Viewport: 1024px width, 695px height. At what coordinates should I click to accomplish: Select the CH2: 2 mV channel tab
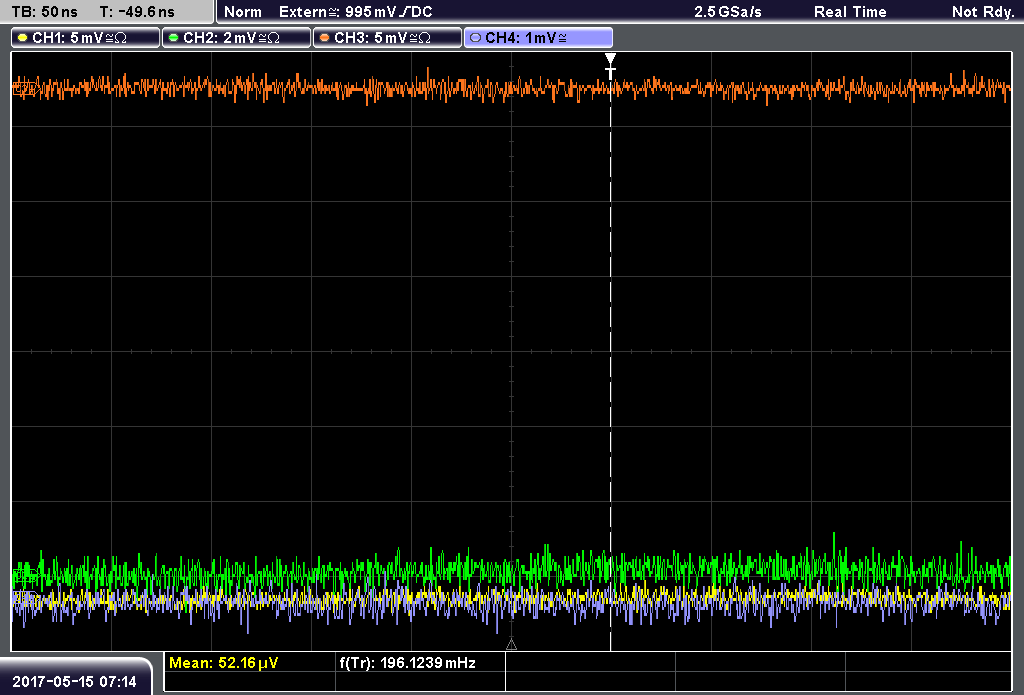[236, 38]
